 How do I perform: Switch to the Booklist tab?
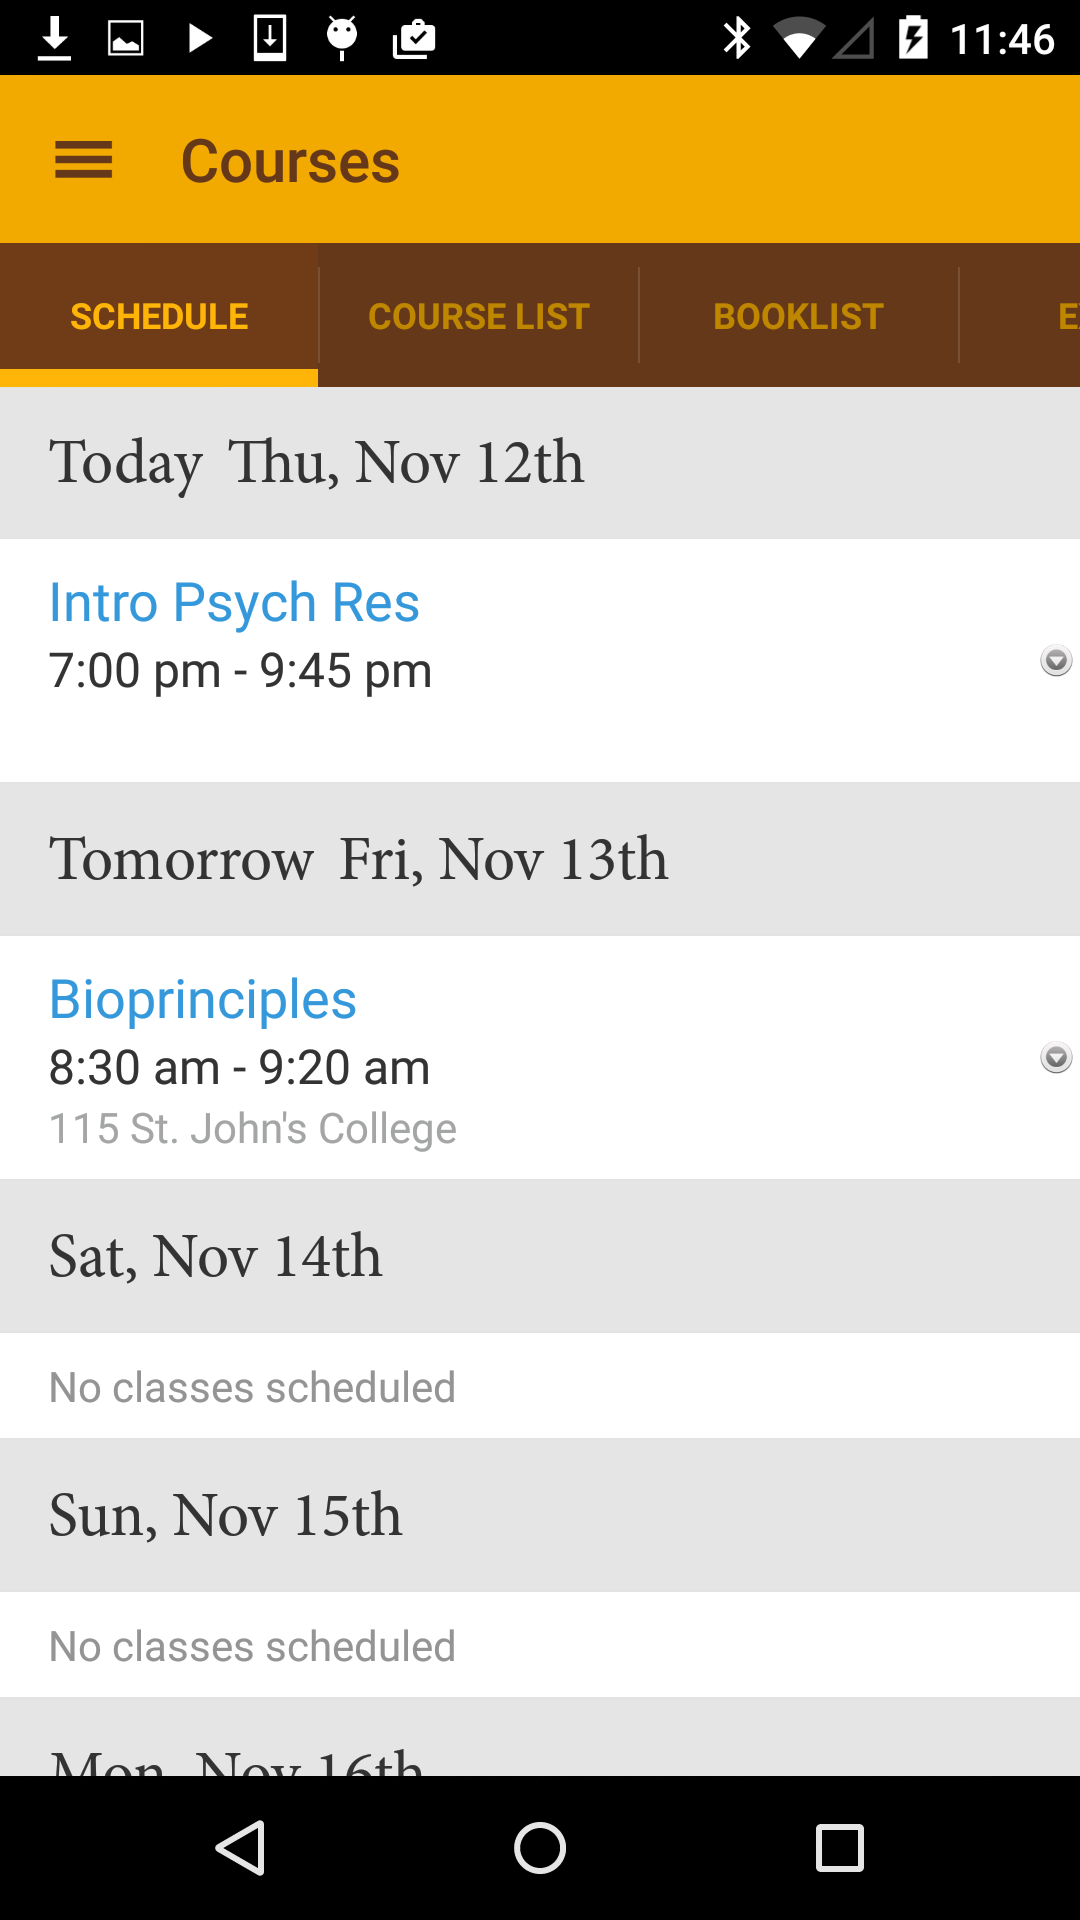[x=798, y=316]
